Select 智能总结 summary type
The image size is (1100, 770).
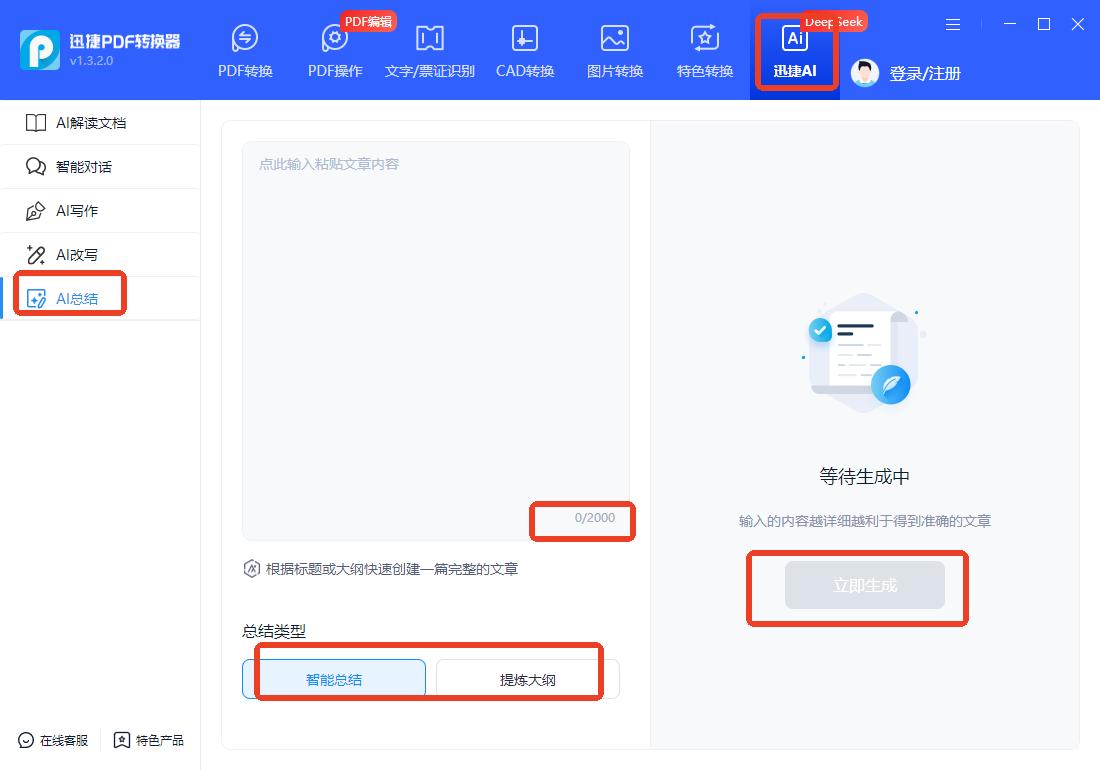tap(334, 679)
